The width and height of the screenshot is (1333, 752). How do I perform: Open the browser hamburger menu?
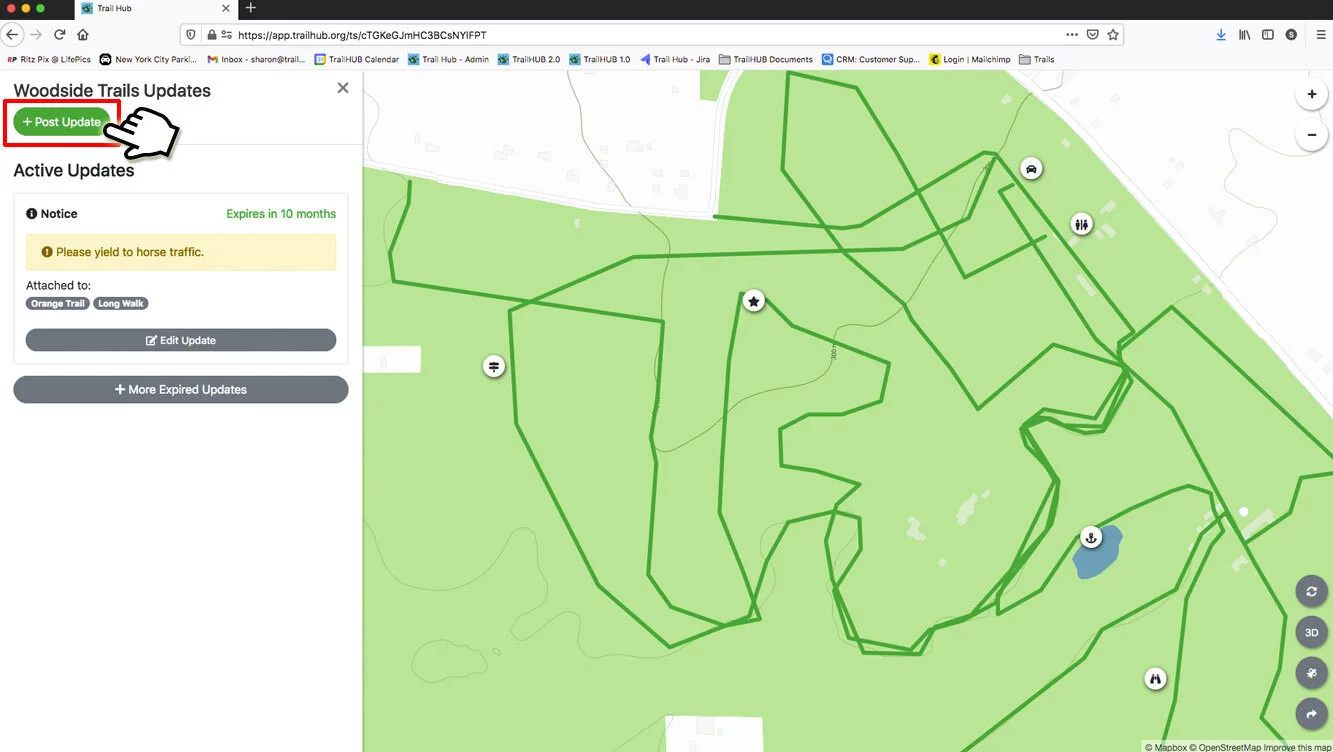click(x=1321, y=35)
